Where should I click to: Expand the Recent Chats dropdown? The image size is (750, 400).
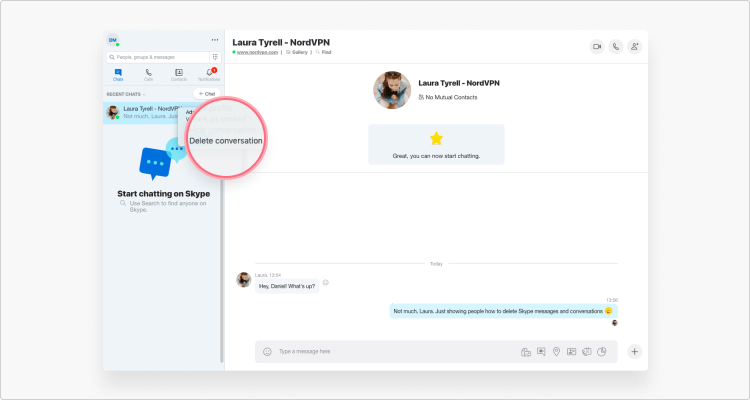(126, 94)
